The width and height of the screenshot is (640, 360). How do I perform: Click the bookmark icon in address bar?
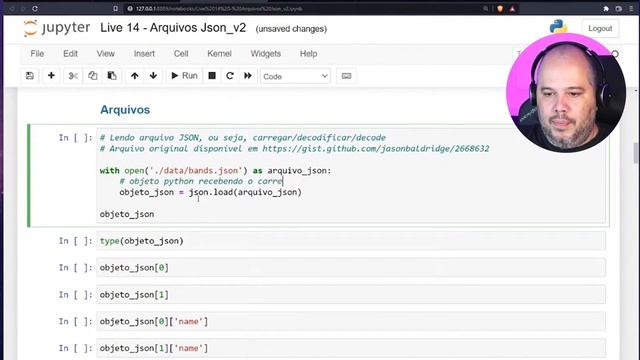tap(115, 8)
